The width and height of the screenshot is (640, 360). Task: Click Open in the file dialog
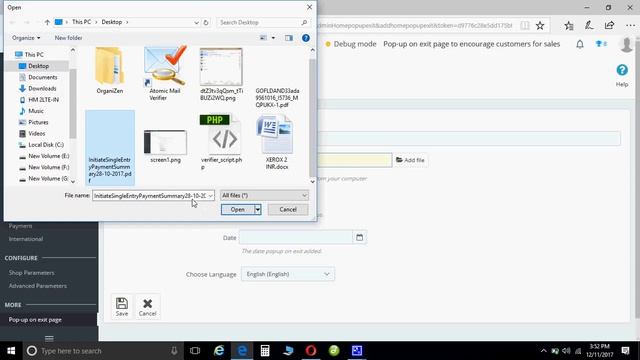click(x=238, y=209)
